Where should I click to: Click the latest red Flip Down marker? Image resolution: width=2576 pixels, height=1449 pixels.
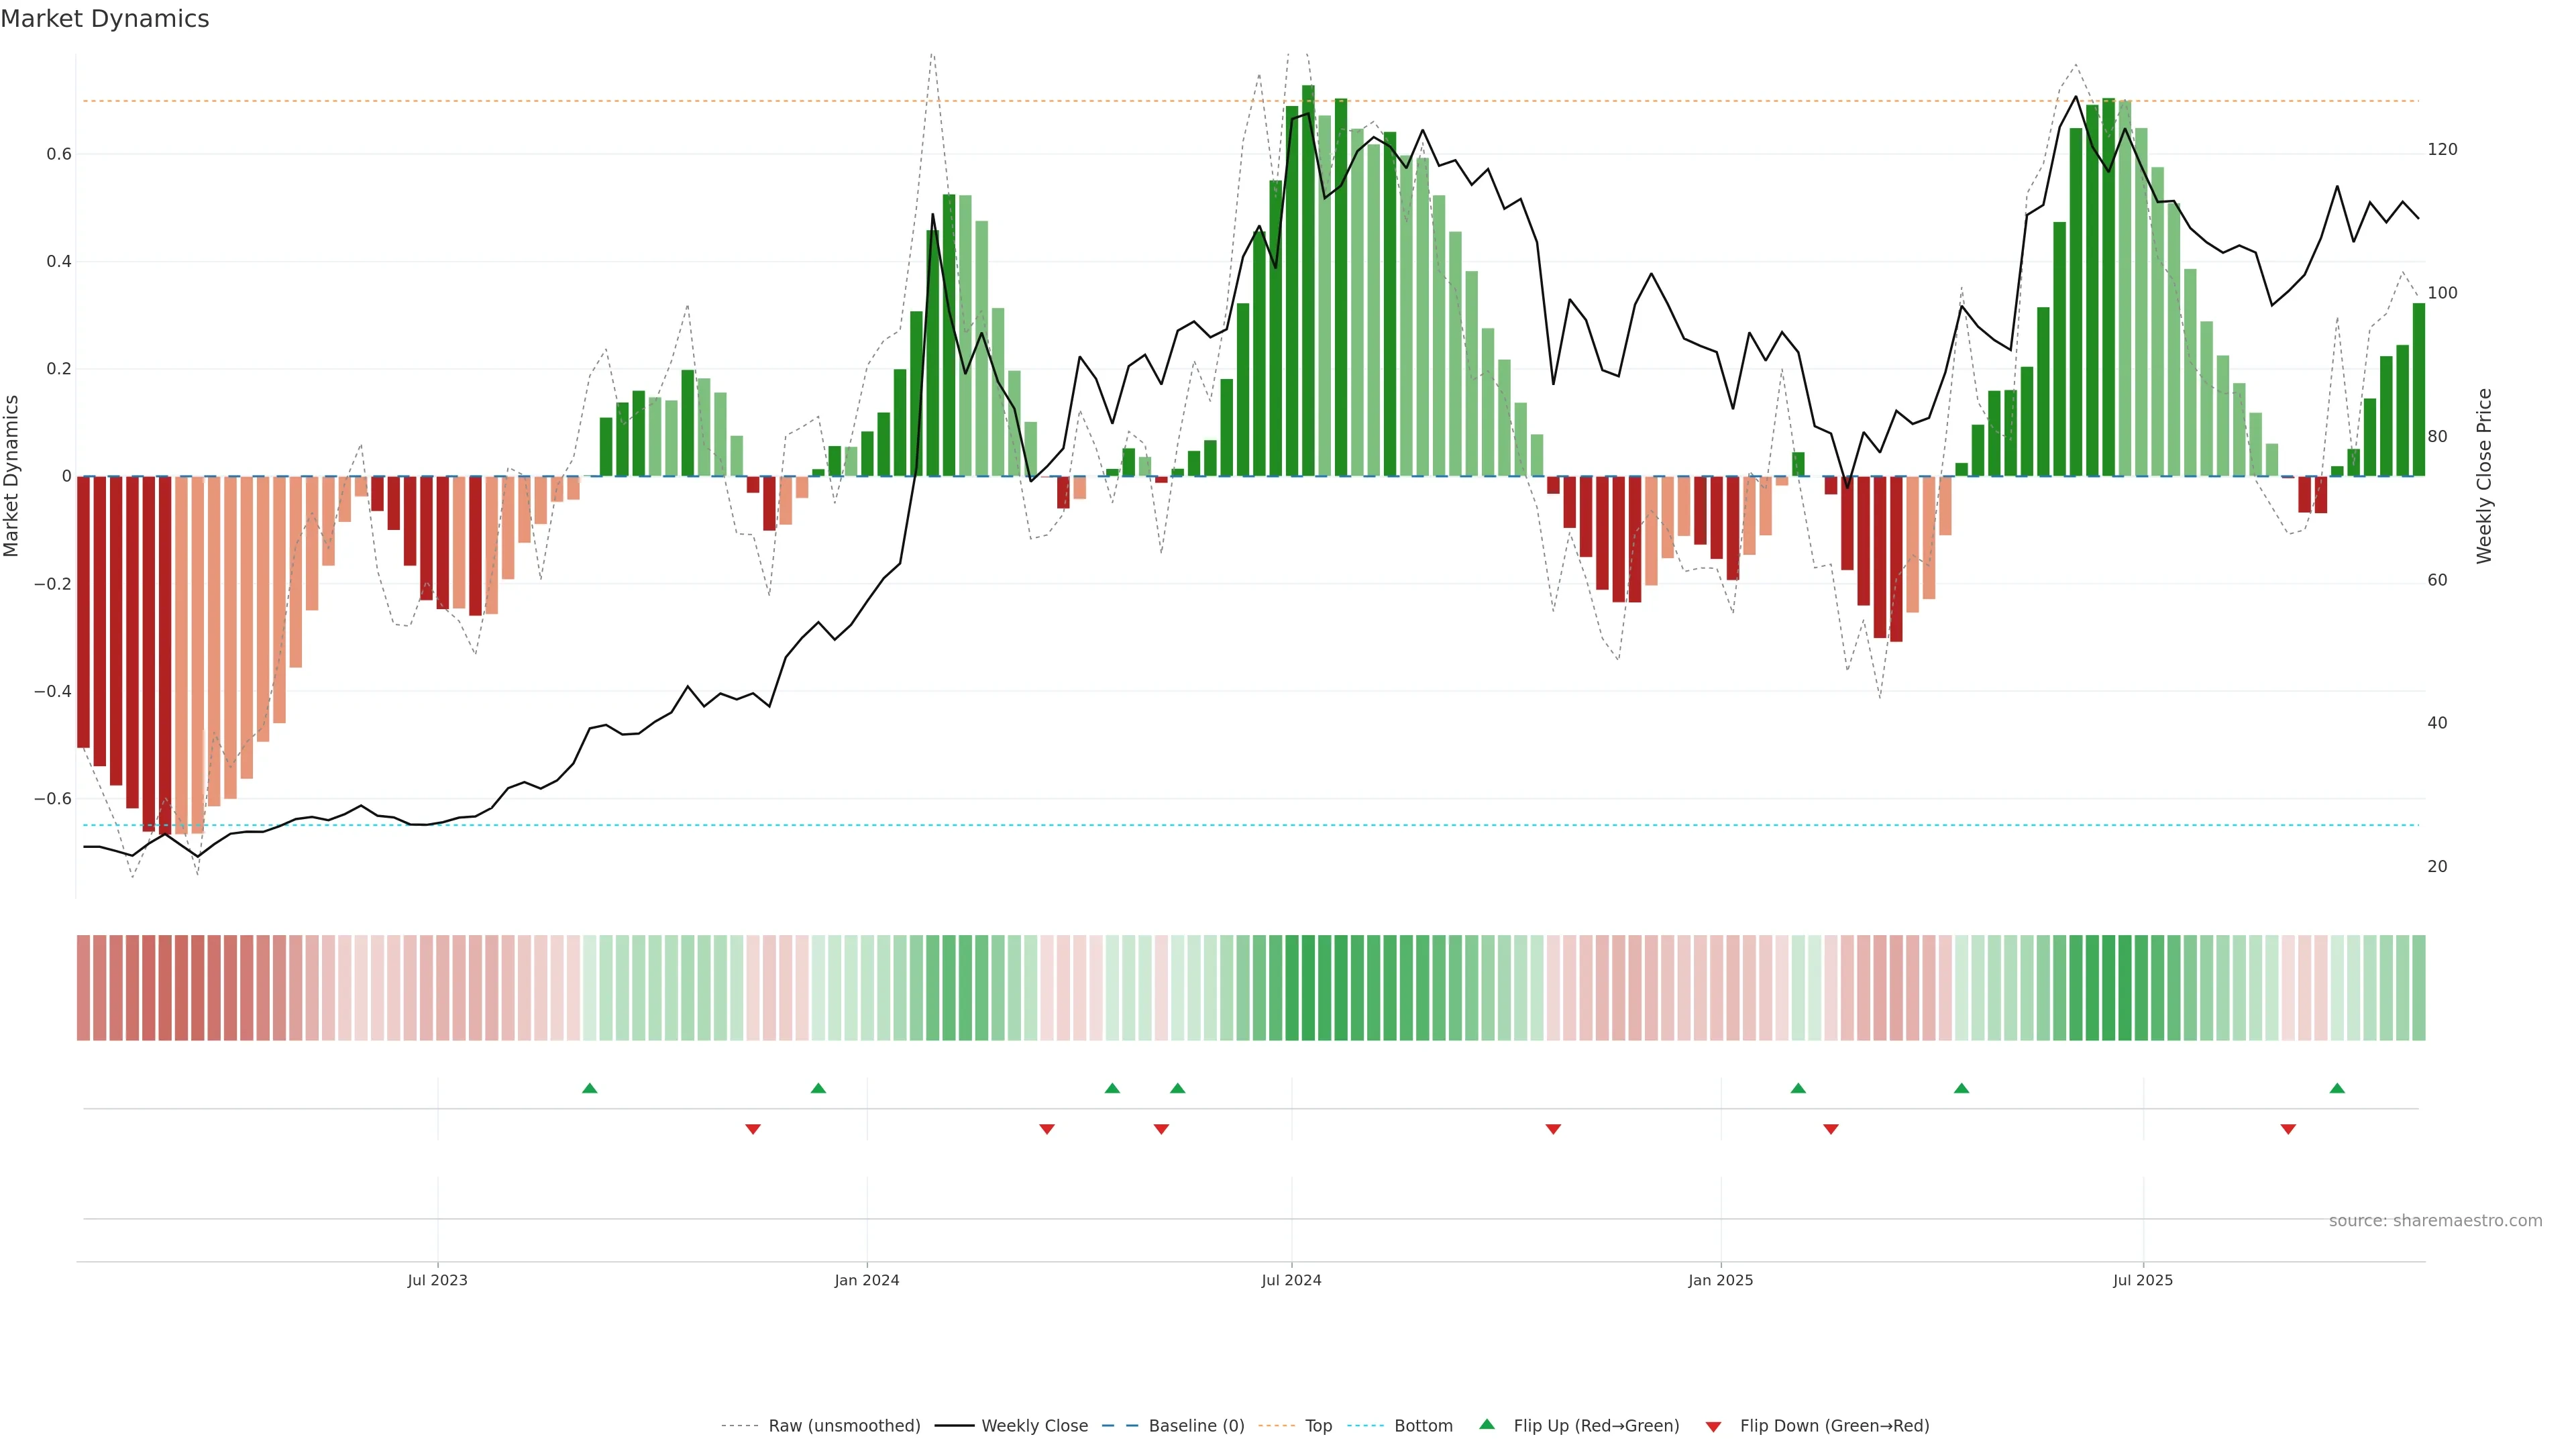coord(2288,1129)
